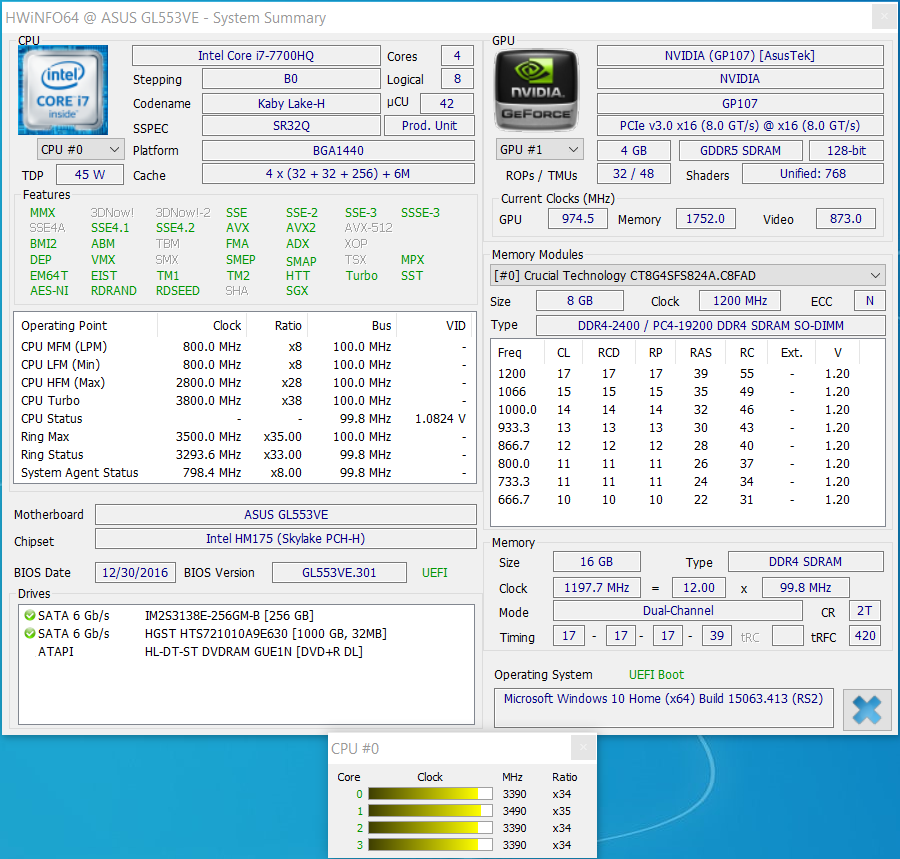Click the RDSEED feature flag
This screenshot has width=900, height=859.
pos(178,291)
